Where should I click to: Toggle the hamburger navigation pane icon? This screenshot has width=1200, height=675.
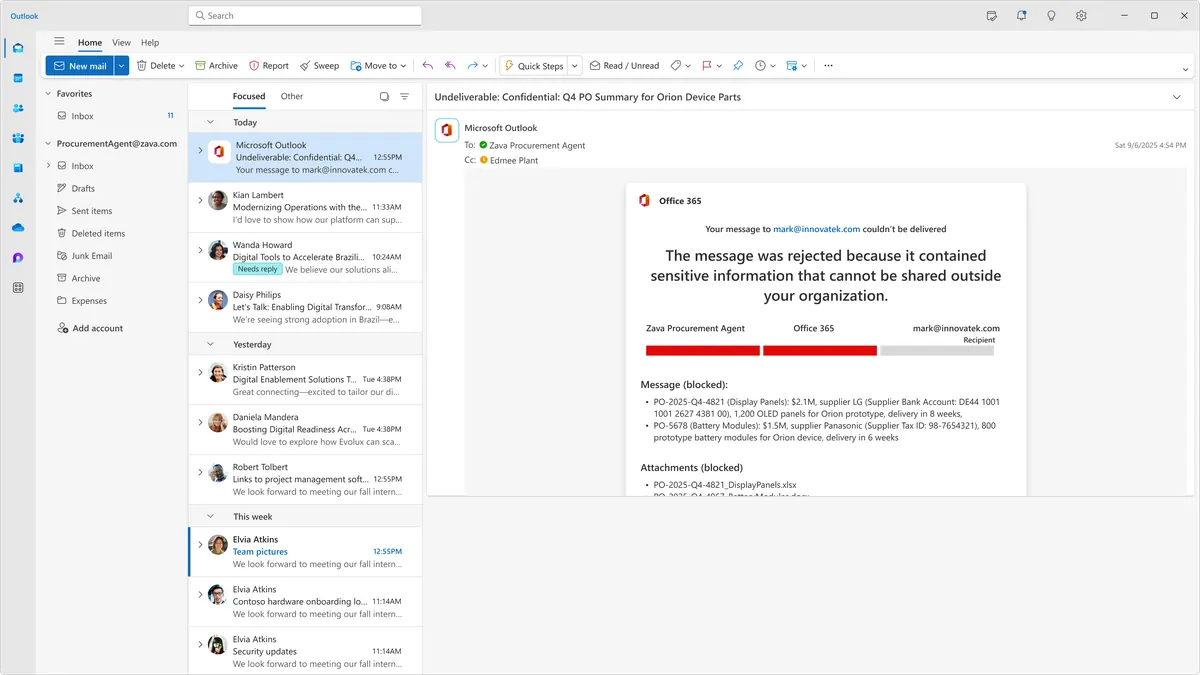(59, 42)
